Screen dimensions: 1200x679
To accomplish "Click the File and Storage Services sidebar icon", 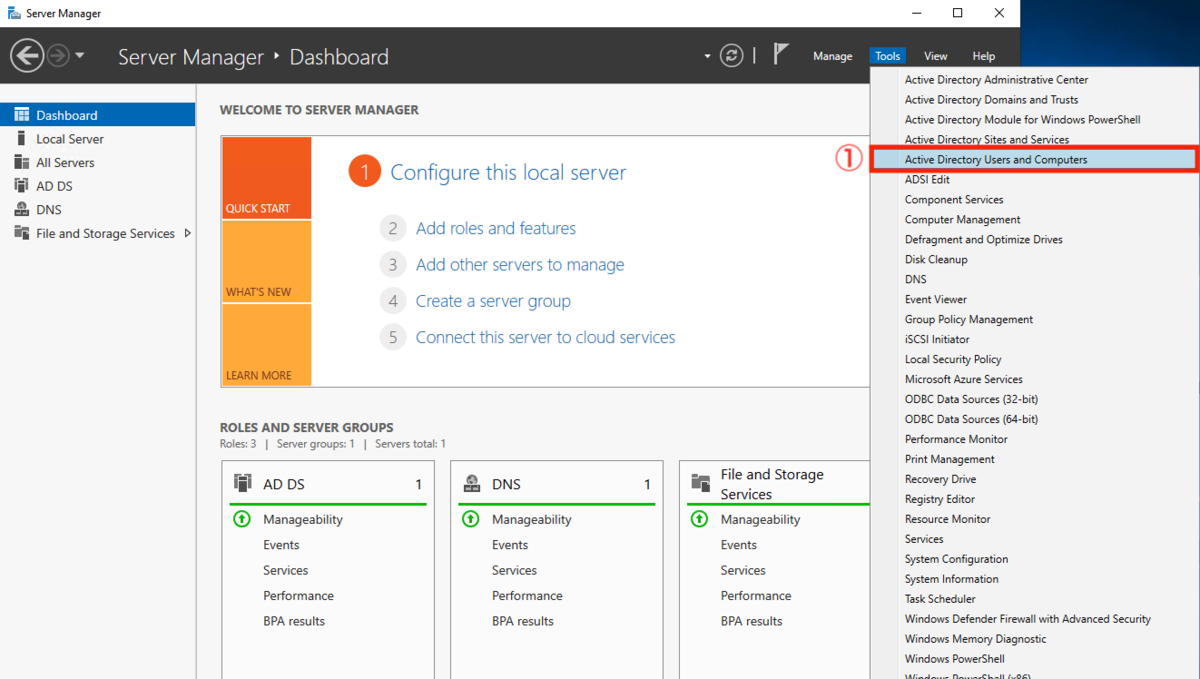I will 21,233.
